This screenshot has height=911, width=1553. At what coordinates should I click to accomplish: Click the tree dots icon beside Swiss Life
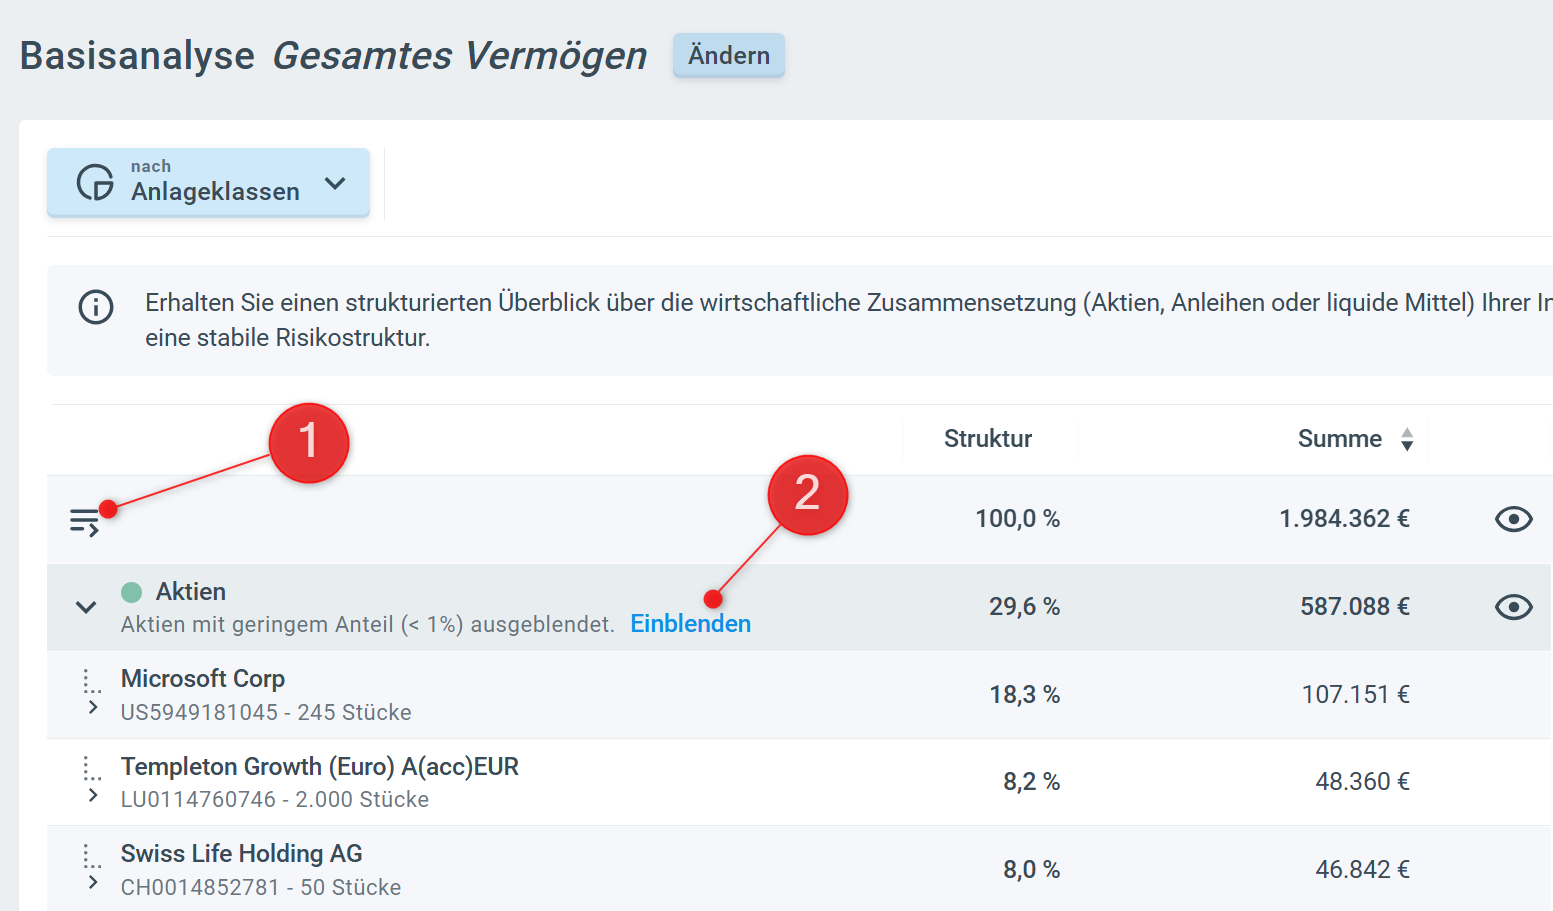click(x=92, y=856)
